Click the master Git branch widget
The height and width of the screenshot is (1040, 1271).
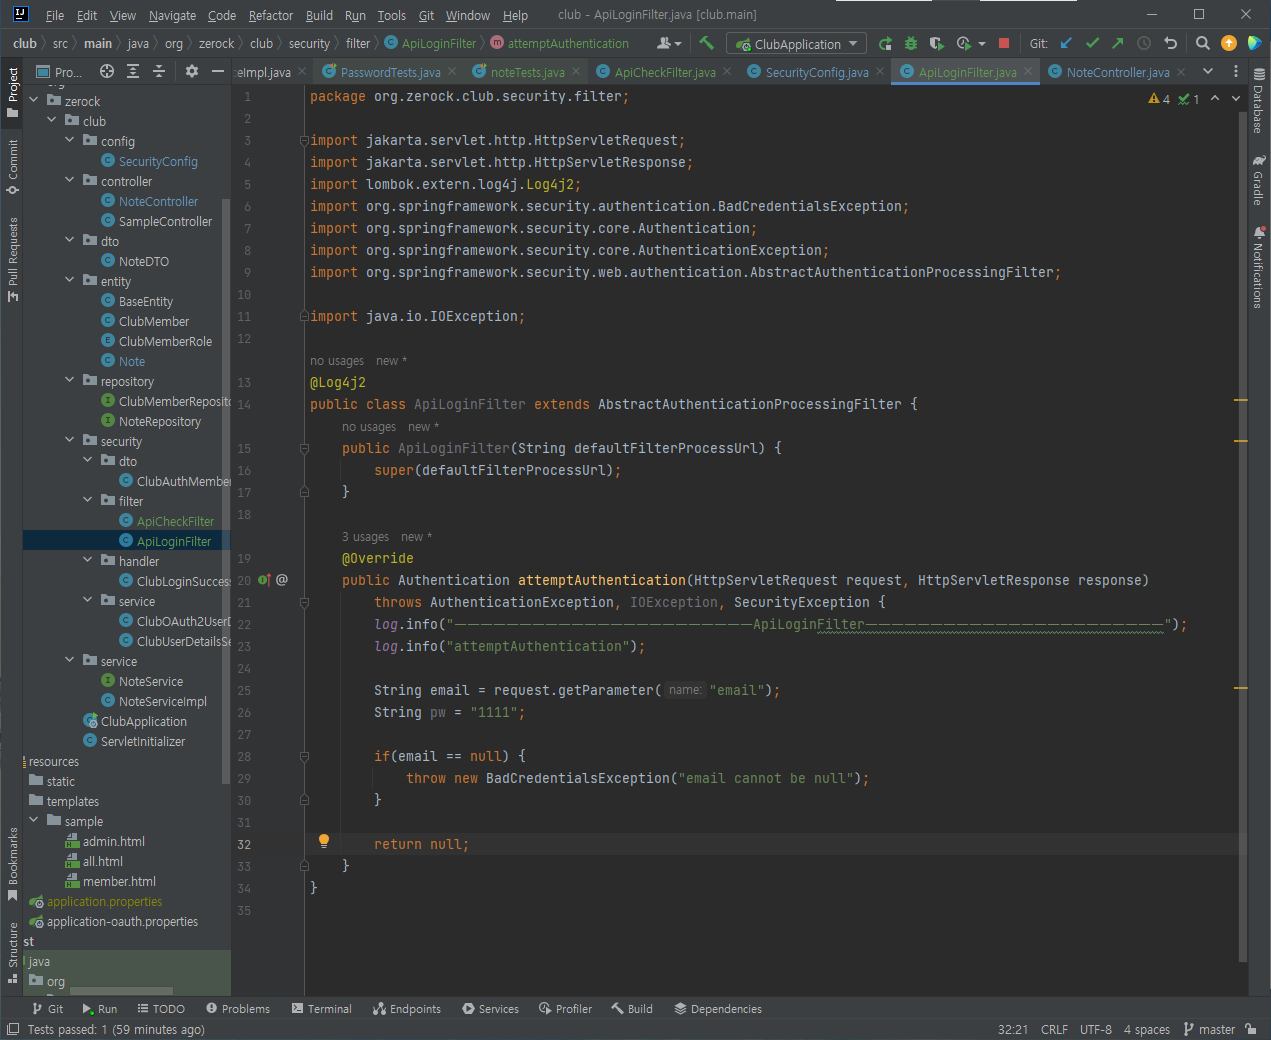pyautogui.click(x=1209, y=1029)
